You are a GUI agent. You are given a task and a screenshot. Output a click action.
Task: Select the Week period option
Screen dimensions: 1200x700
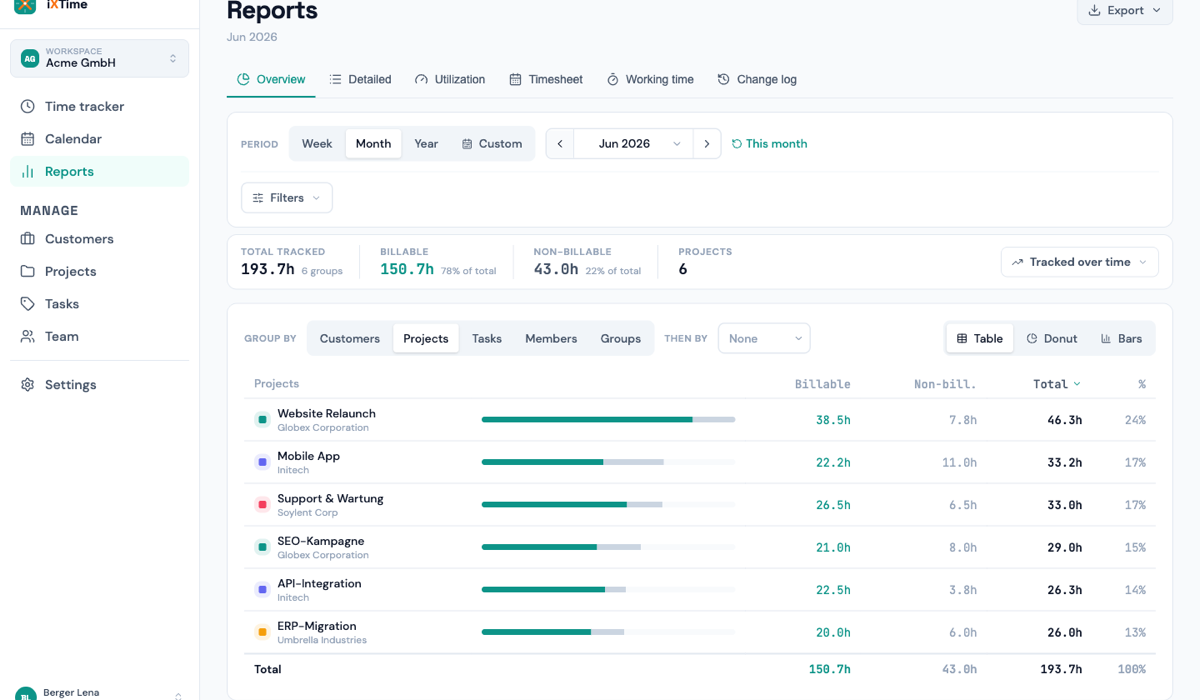[x=317, y=143]
